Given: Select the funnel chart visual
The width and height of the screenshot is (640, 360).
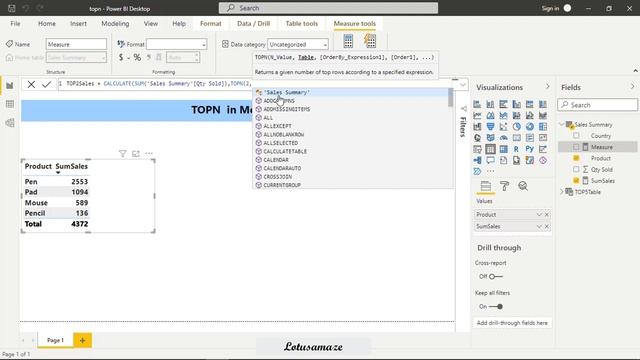Looking at the screenshot, I should click(x=490, y=127).
